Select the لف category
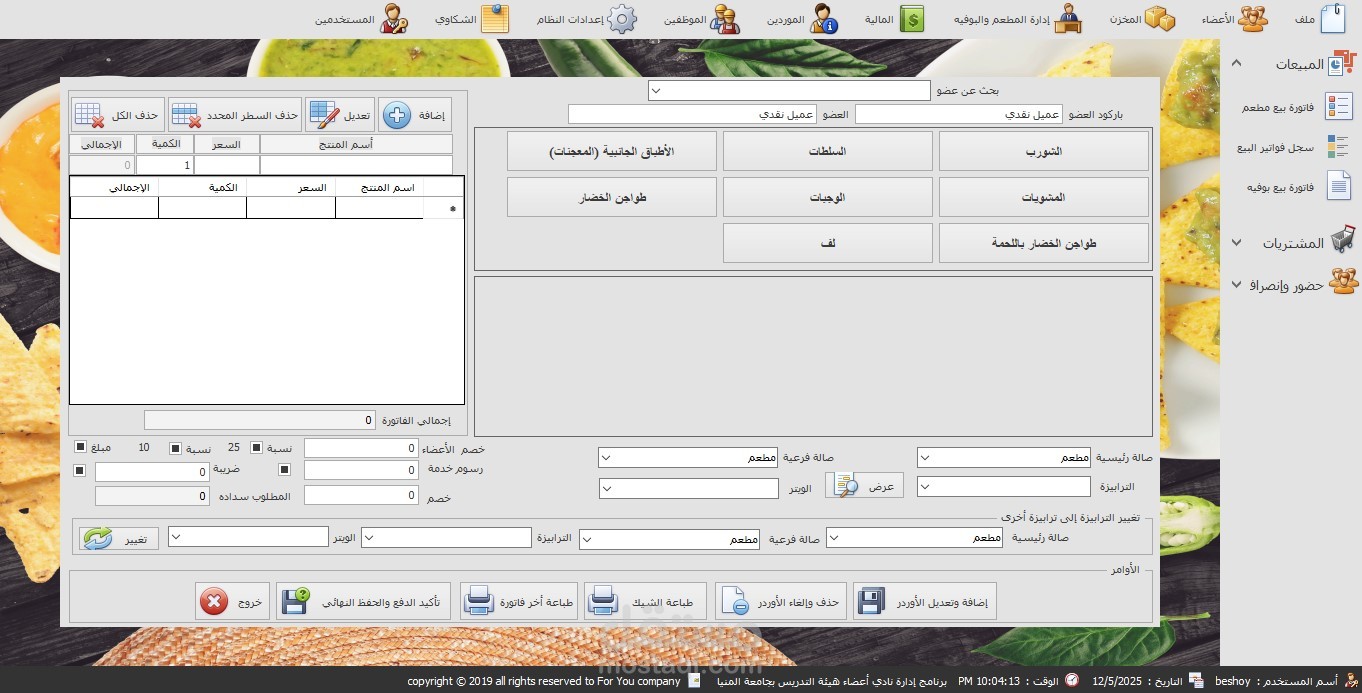 tap(828, 243)
